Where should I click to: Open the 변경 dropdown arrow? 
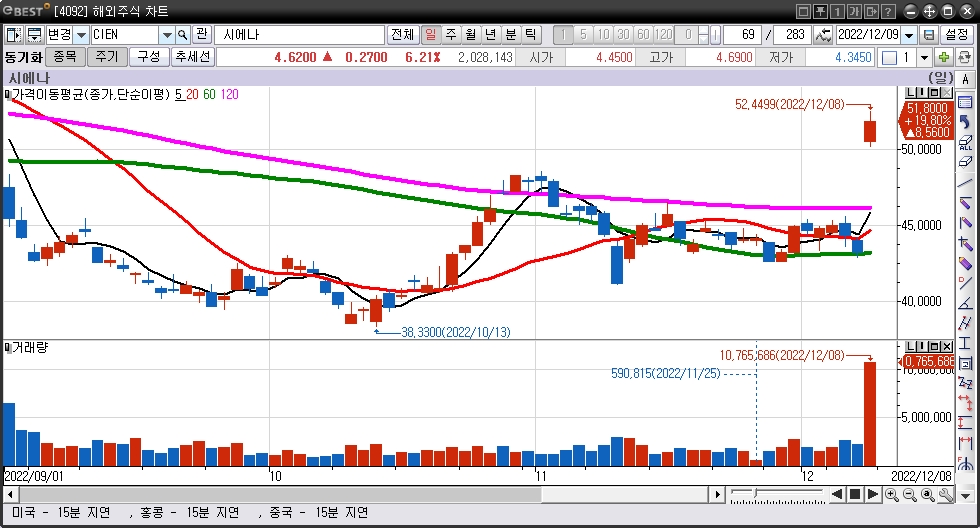point(81,34)
